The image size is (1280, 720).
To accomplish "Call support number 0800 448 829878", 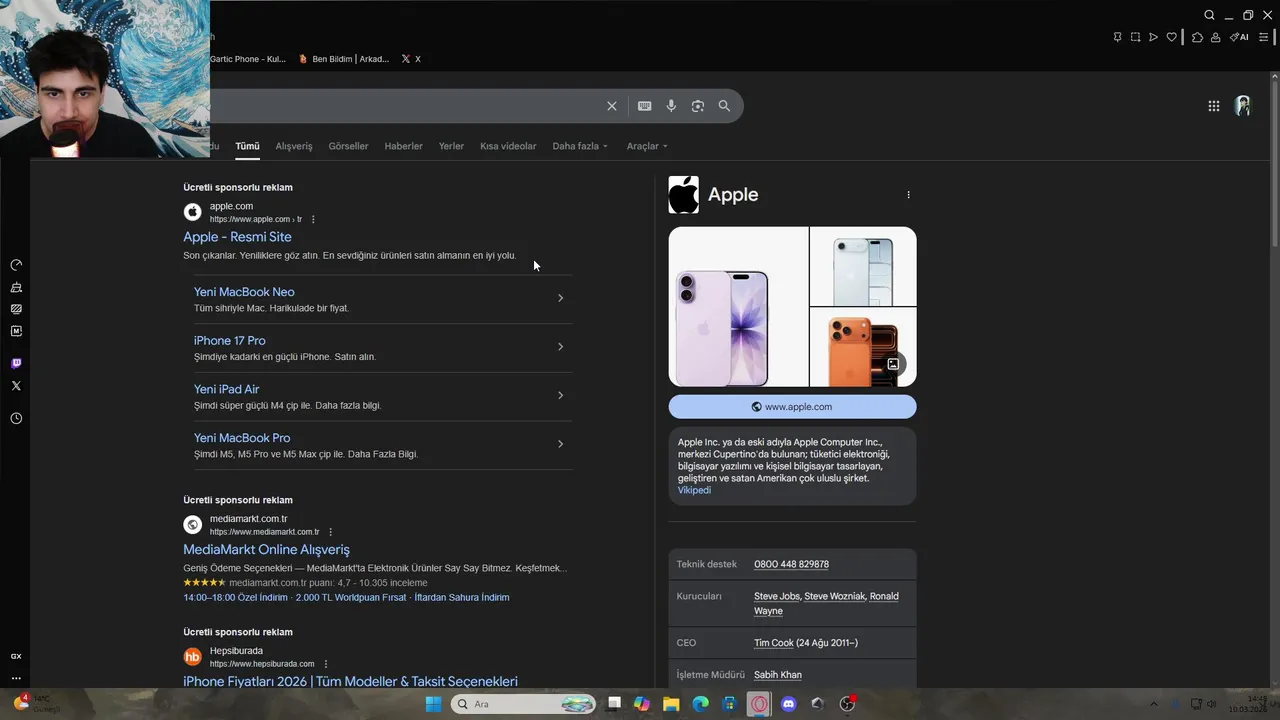I will coord(791,564).
